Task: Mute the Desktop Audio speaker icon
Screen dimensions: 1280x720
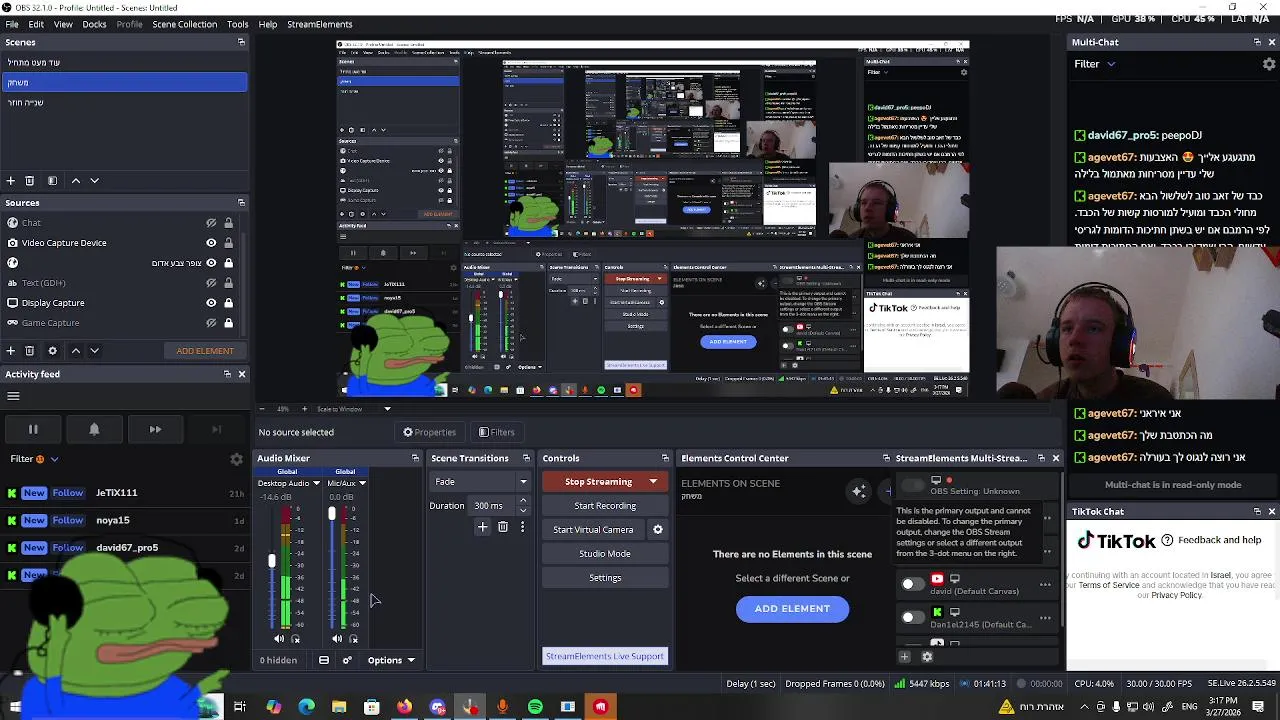Action: coord(279,639)
